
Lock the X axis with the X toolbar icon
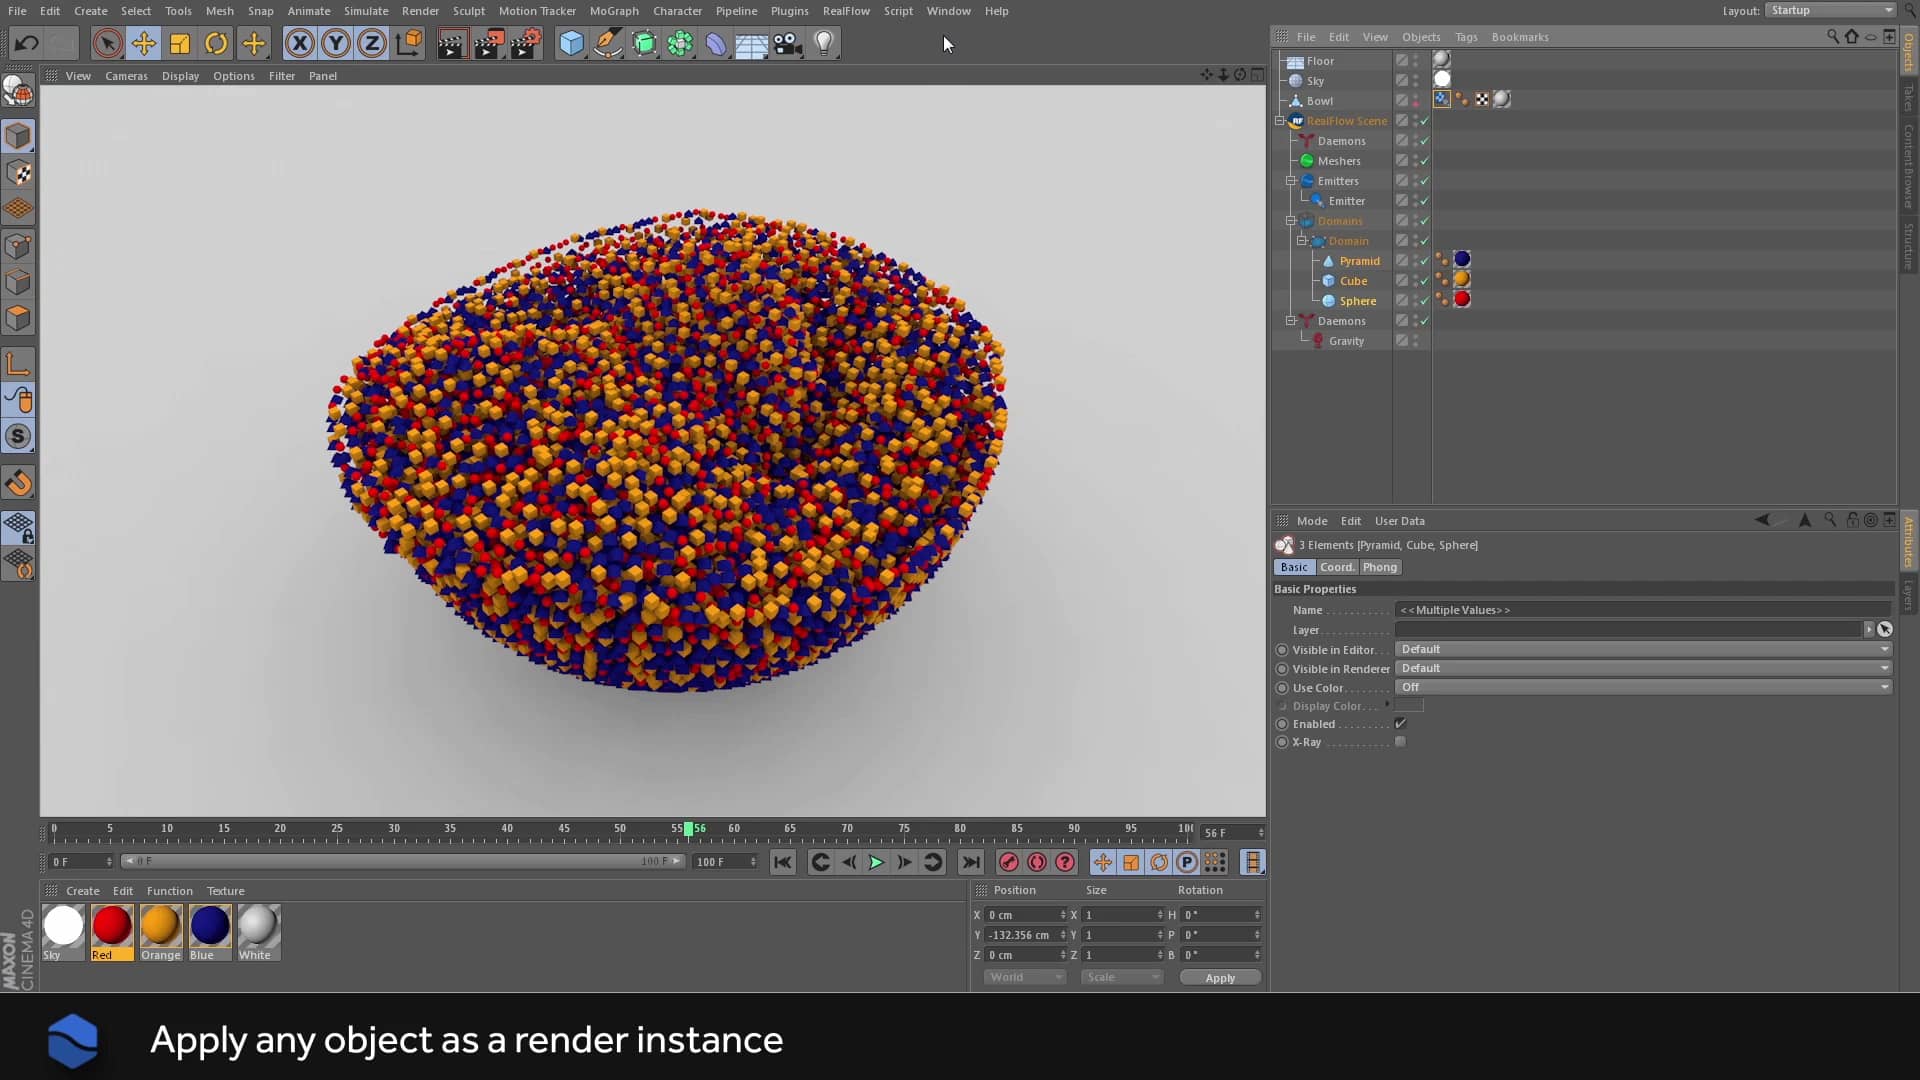point(299,43)
